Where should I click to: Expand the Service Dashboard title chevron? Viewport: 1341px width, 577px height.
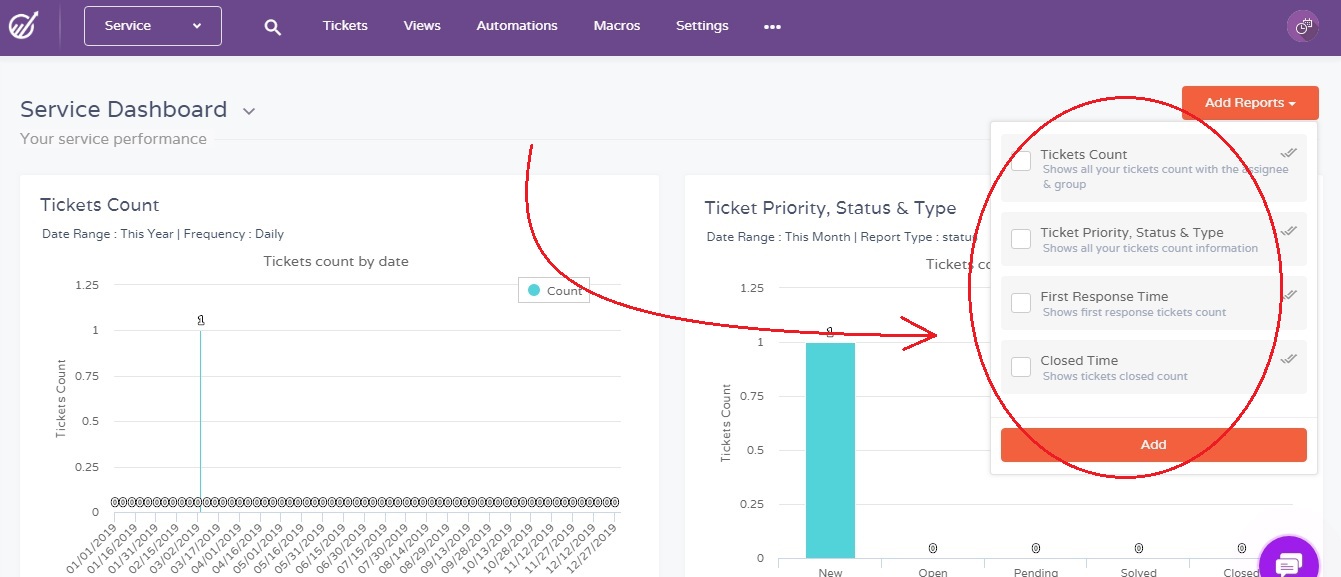click(249, 111)
